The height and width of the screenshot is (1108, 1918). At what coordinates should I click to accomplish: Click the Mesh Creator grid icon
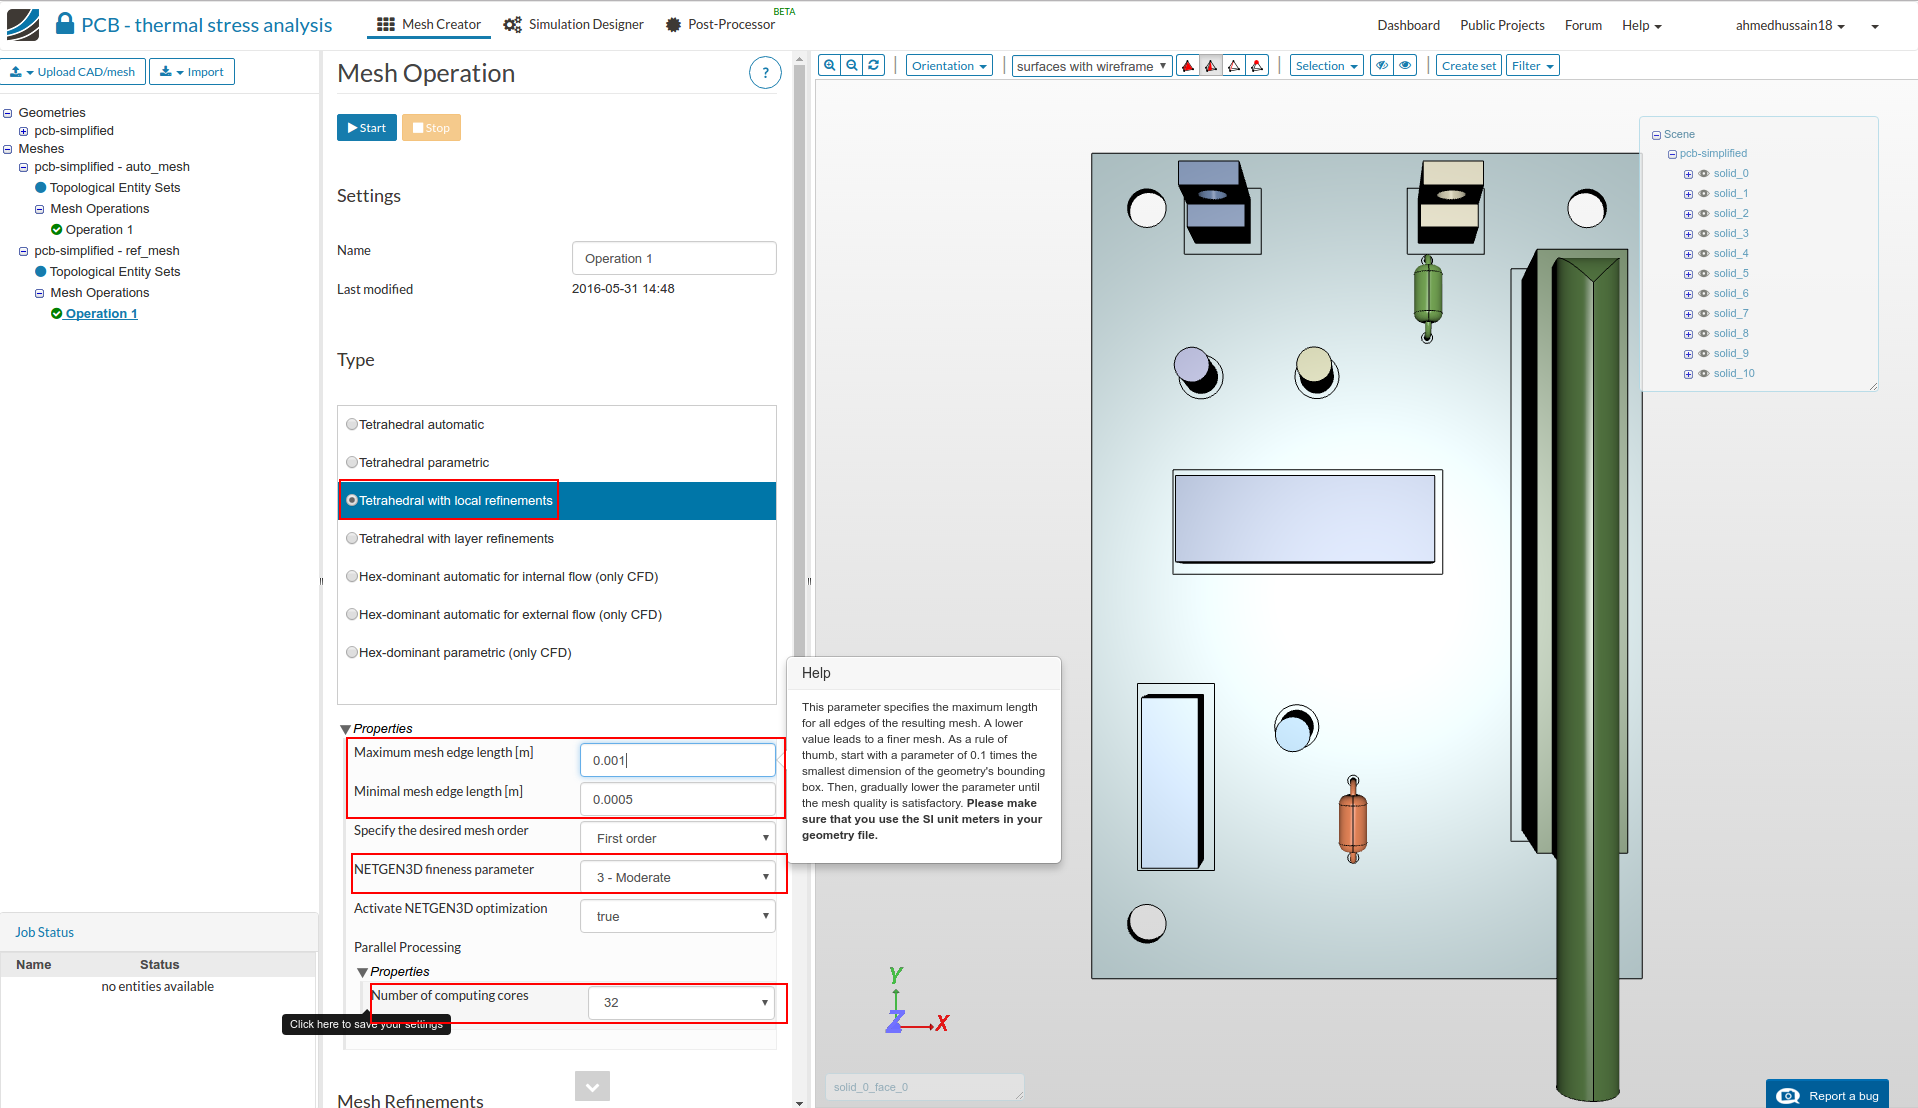pyautogui.click(x=386, y=25)
